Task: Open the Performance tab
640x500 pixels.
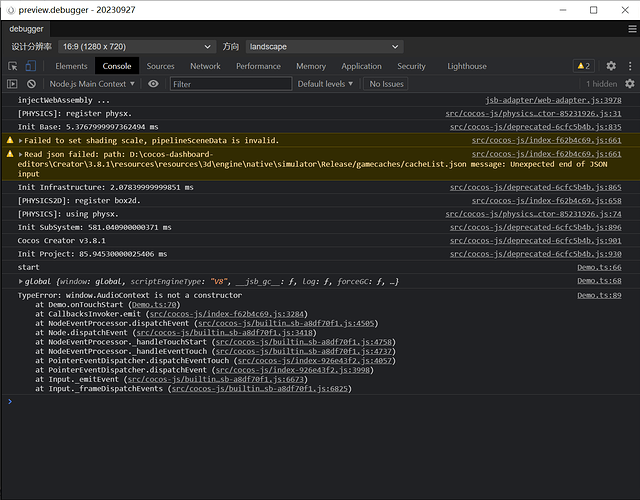Action: 258,66
